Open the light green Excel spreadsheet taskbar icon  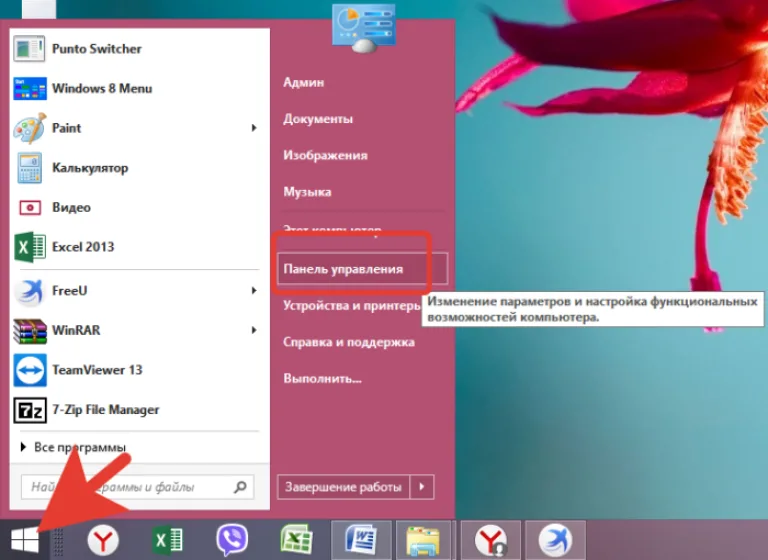296,539
